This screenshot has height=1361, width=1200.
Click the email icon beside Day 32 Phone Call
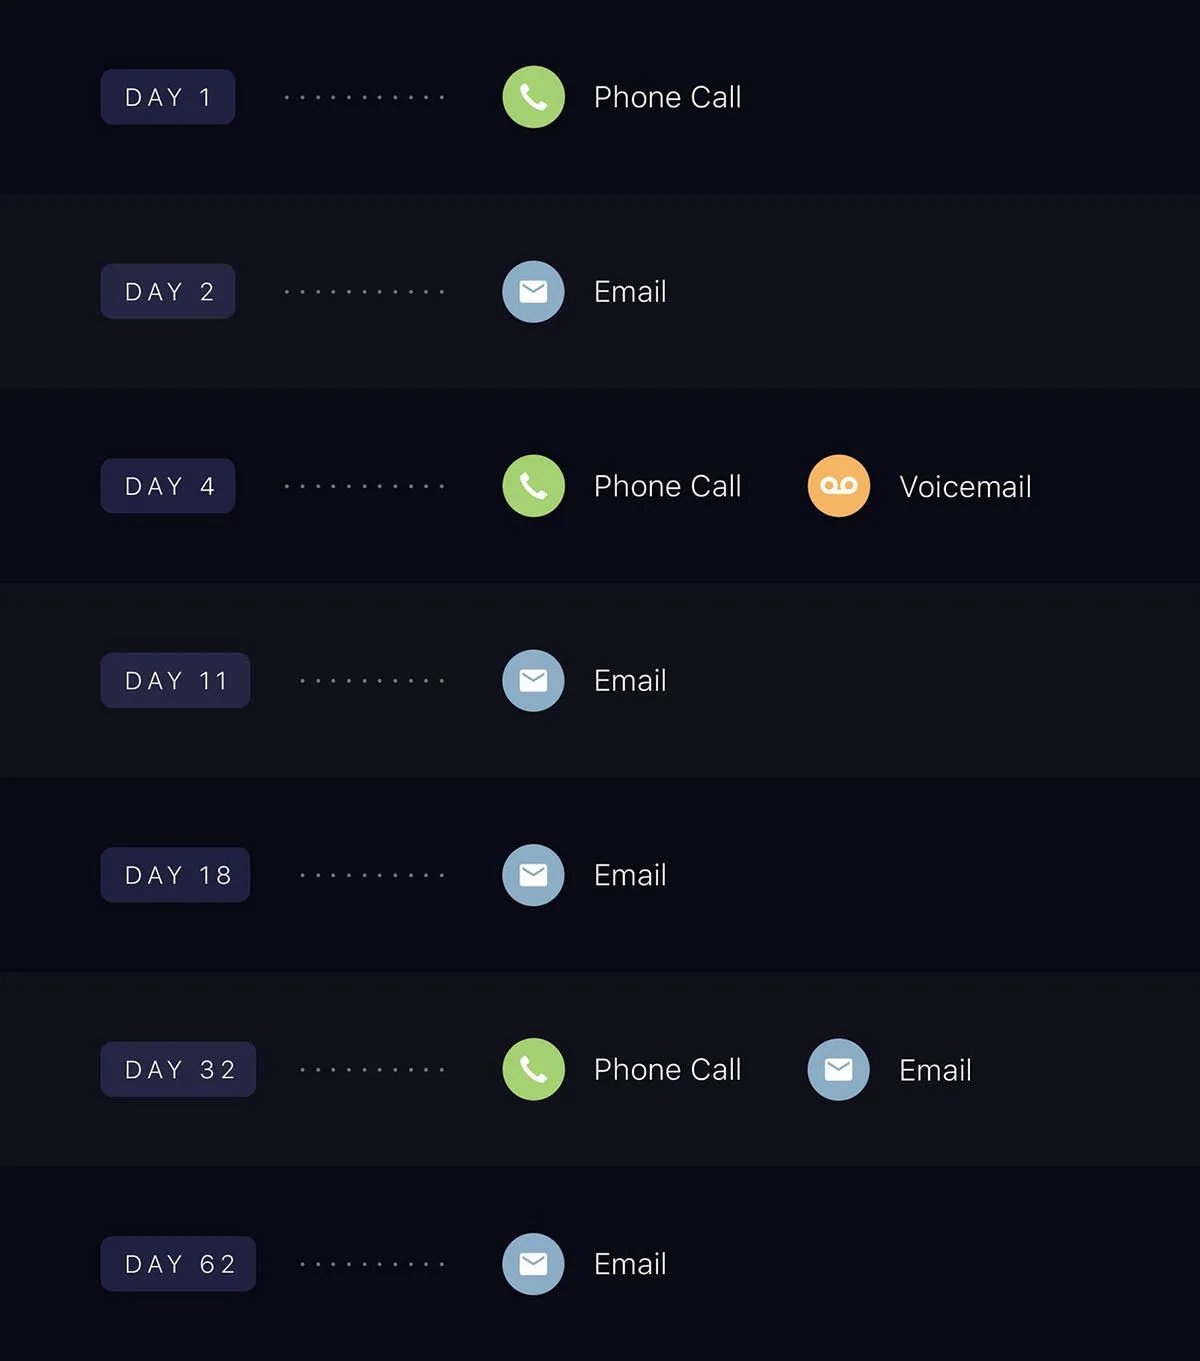click(839, 1069)
